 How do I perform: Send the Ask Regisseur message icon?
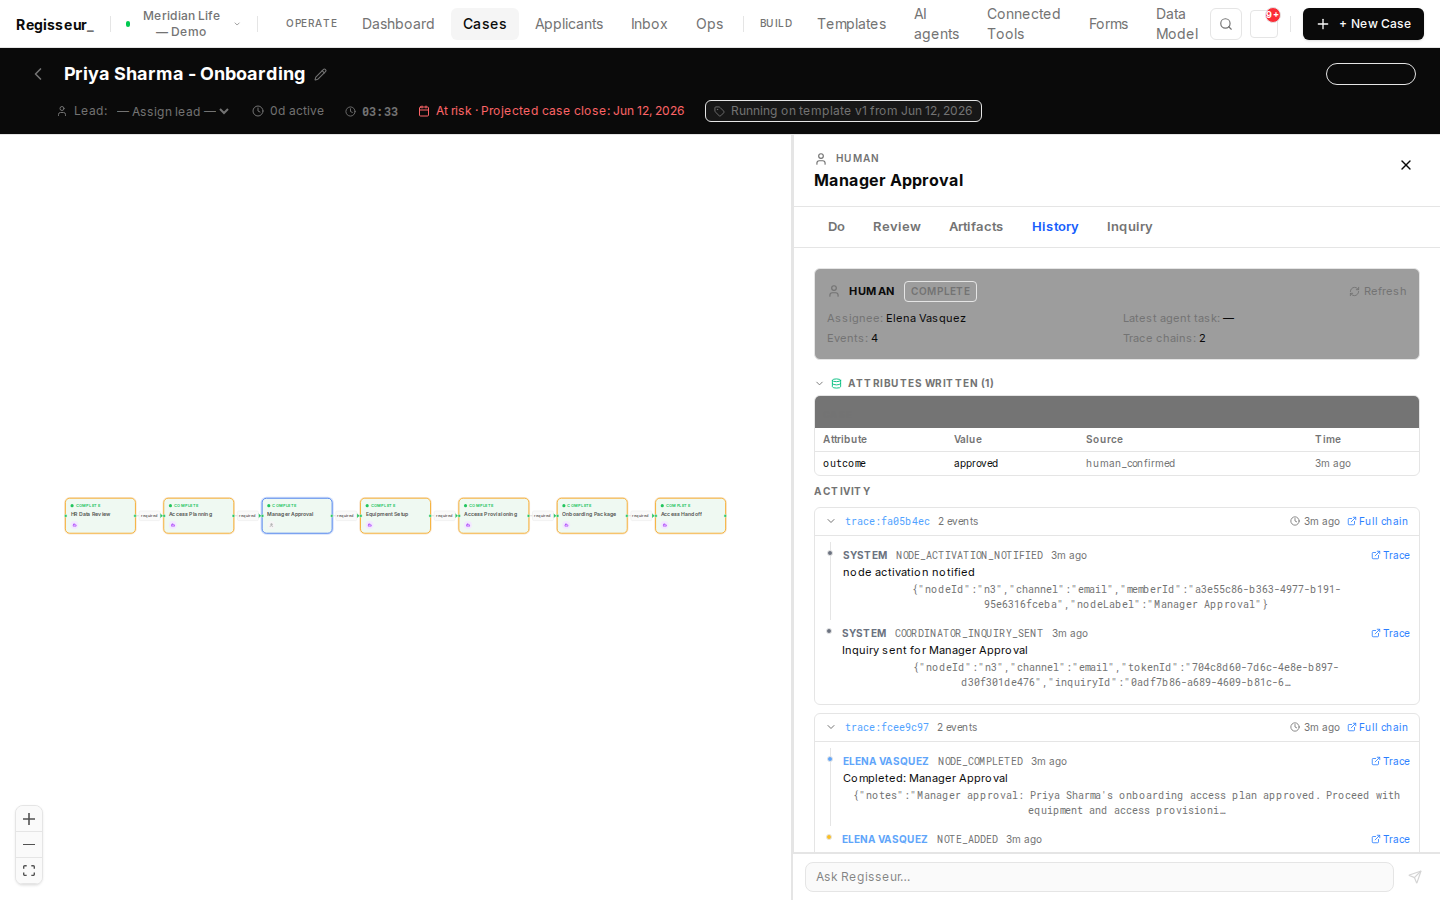pyautogui.click(x=1415, y=877)
